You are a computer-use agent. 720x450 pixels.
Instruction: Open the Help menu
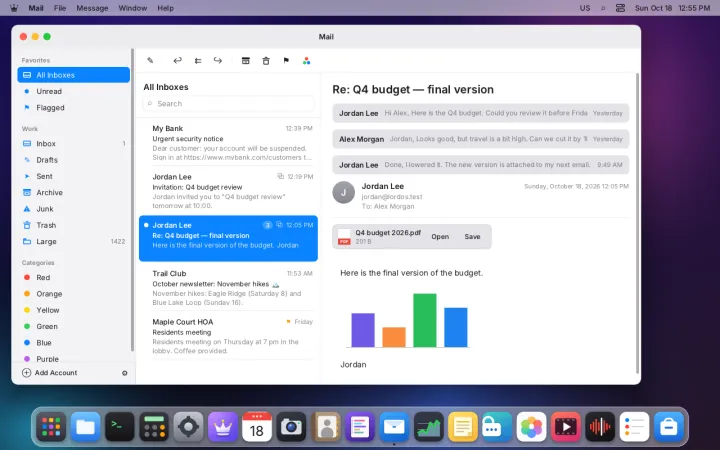[165, 8]
